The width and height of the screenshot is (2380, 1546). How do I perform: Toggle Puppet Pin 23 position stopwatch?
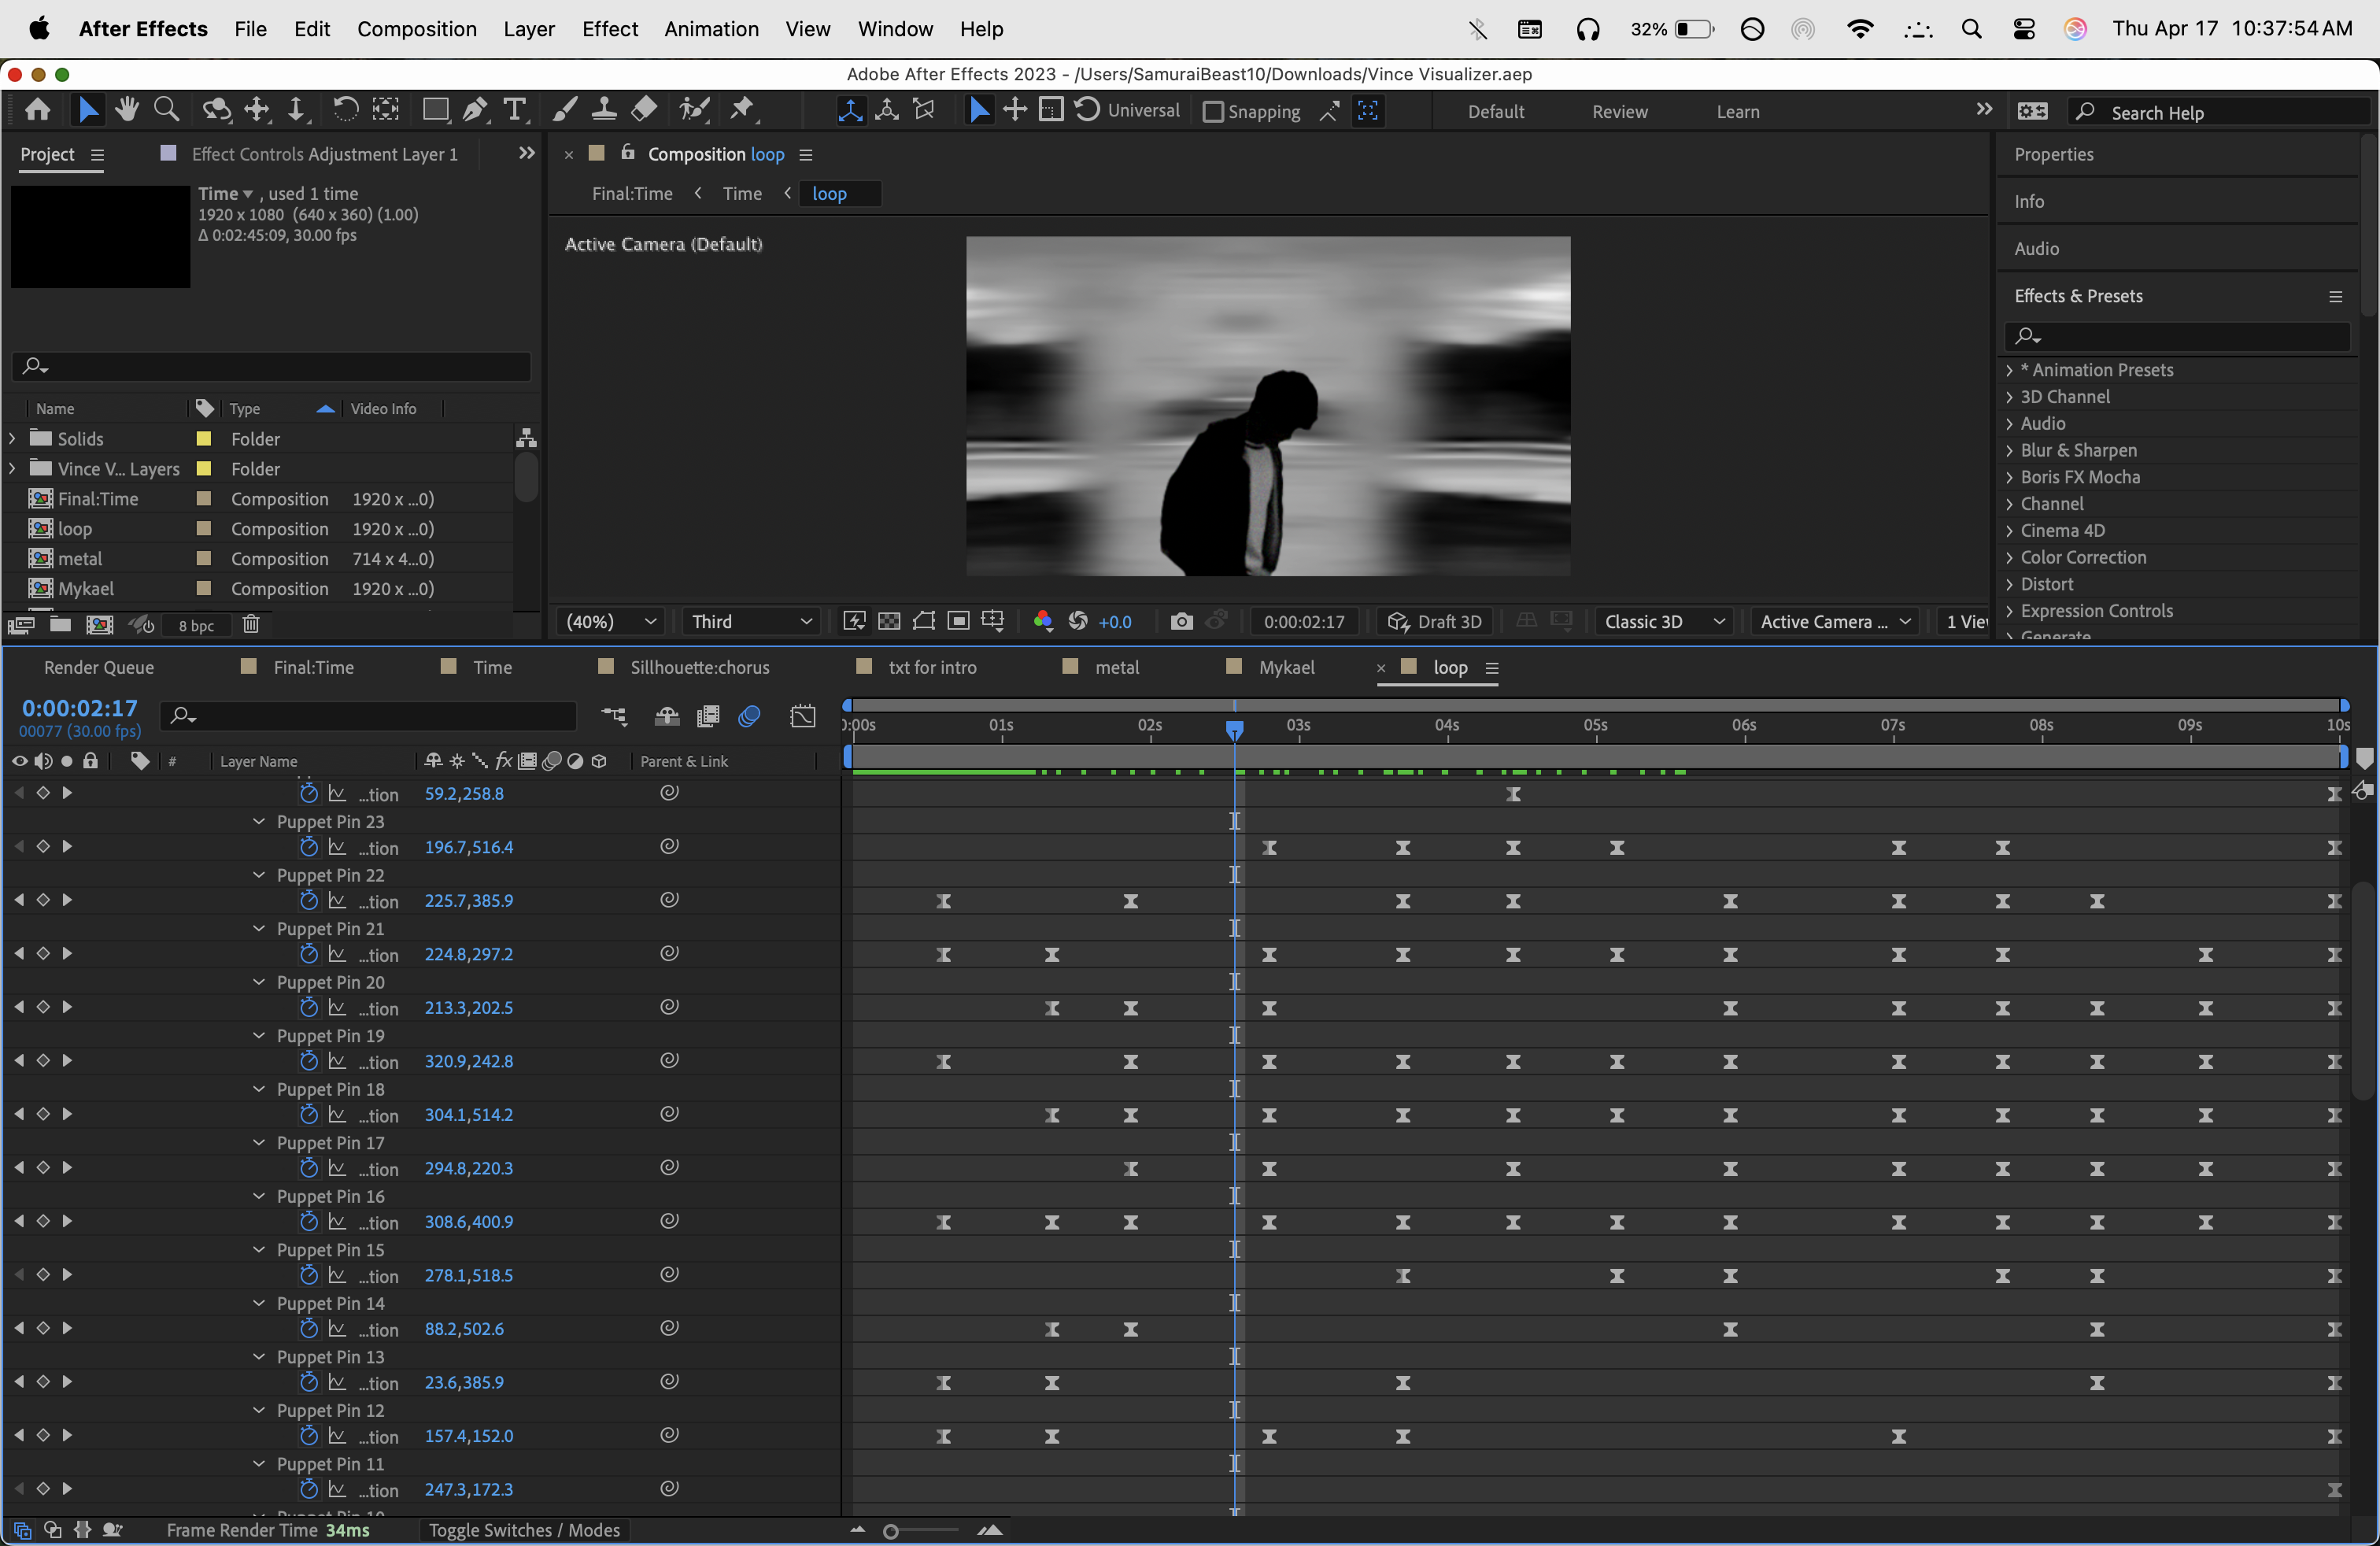point(309,847)
